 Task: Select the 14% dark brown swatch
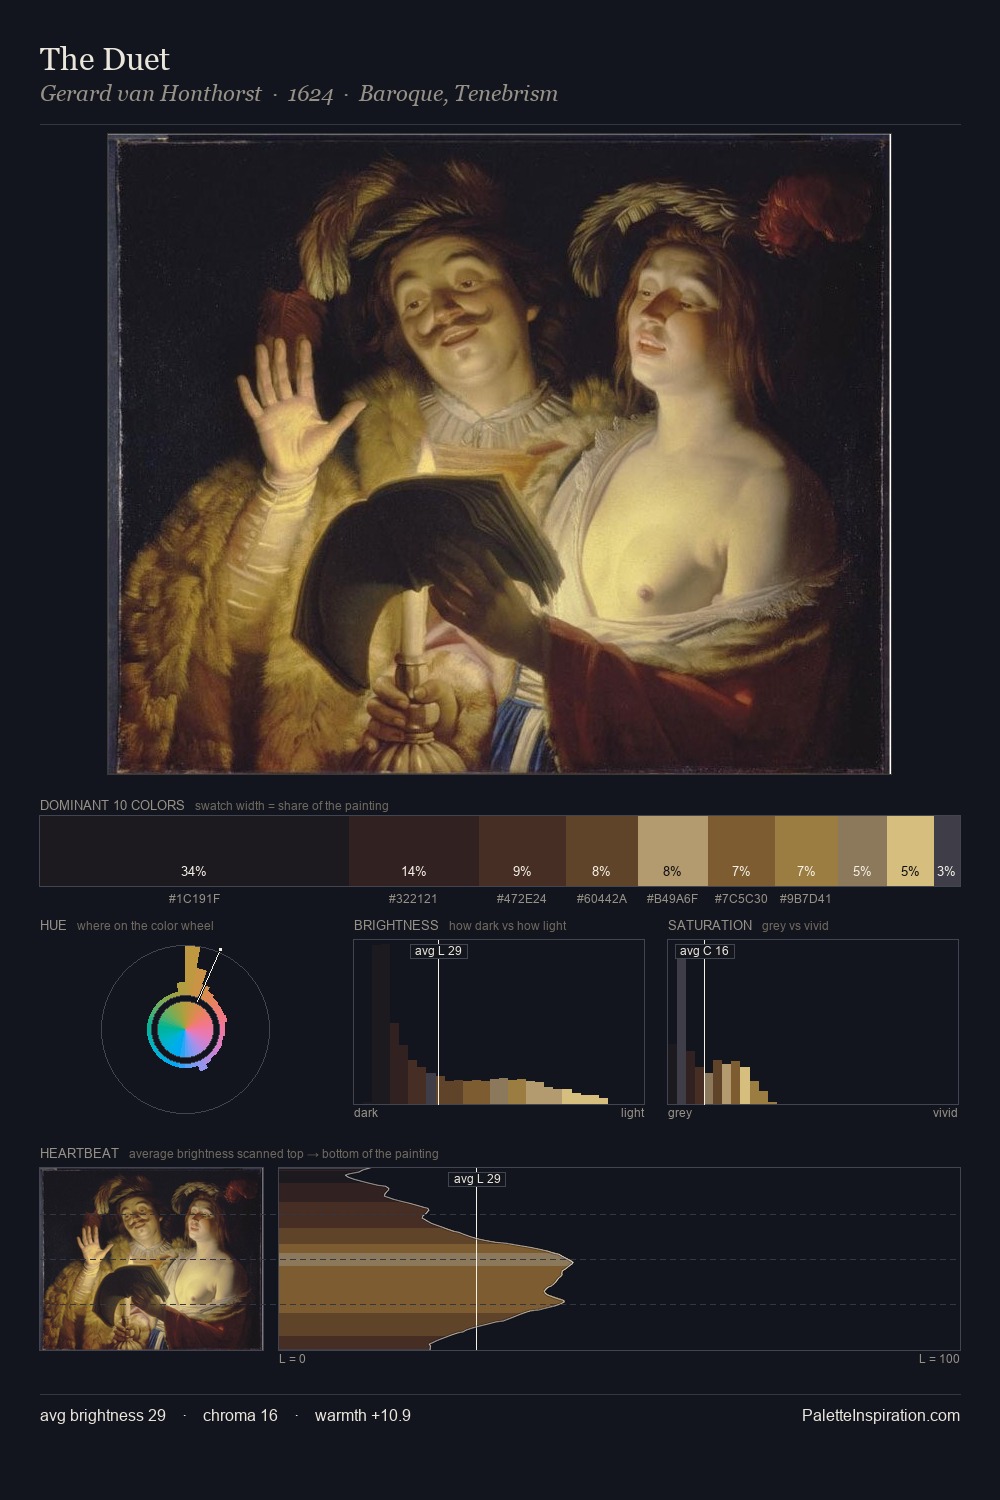point(414,851)
